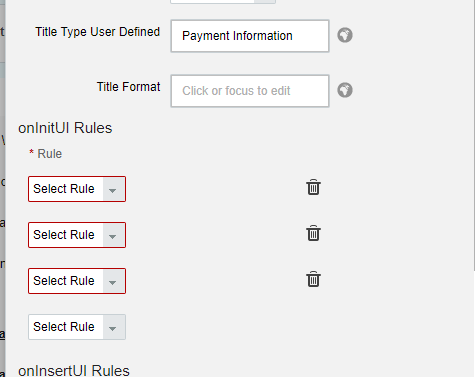Expand the second red-bordered Select Rule dropdown
475x377 pixels.
tap(77, 235)
